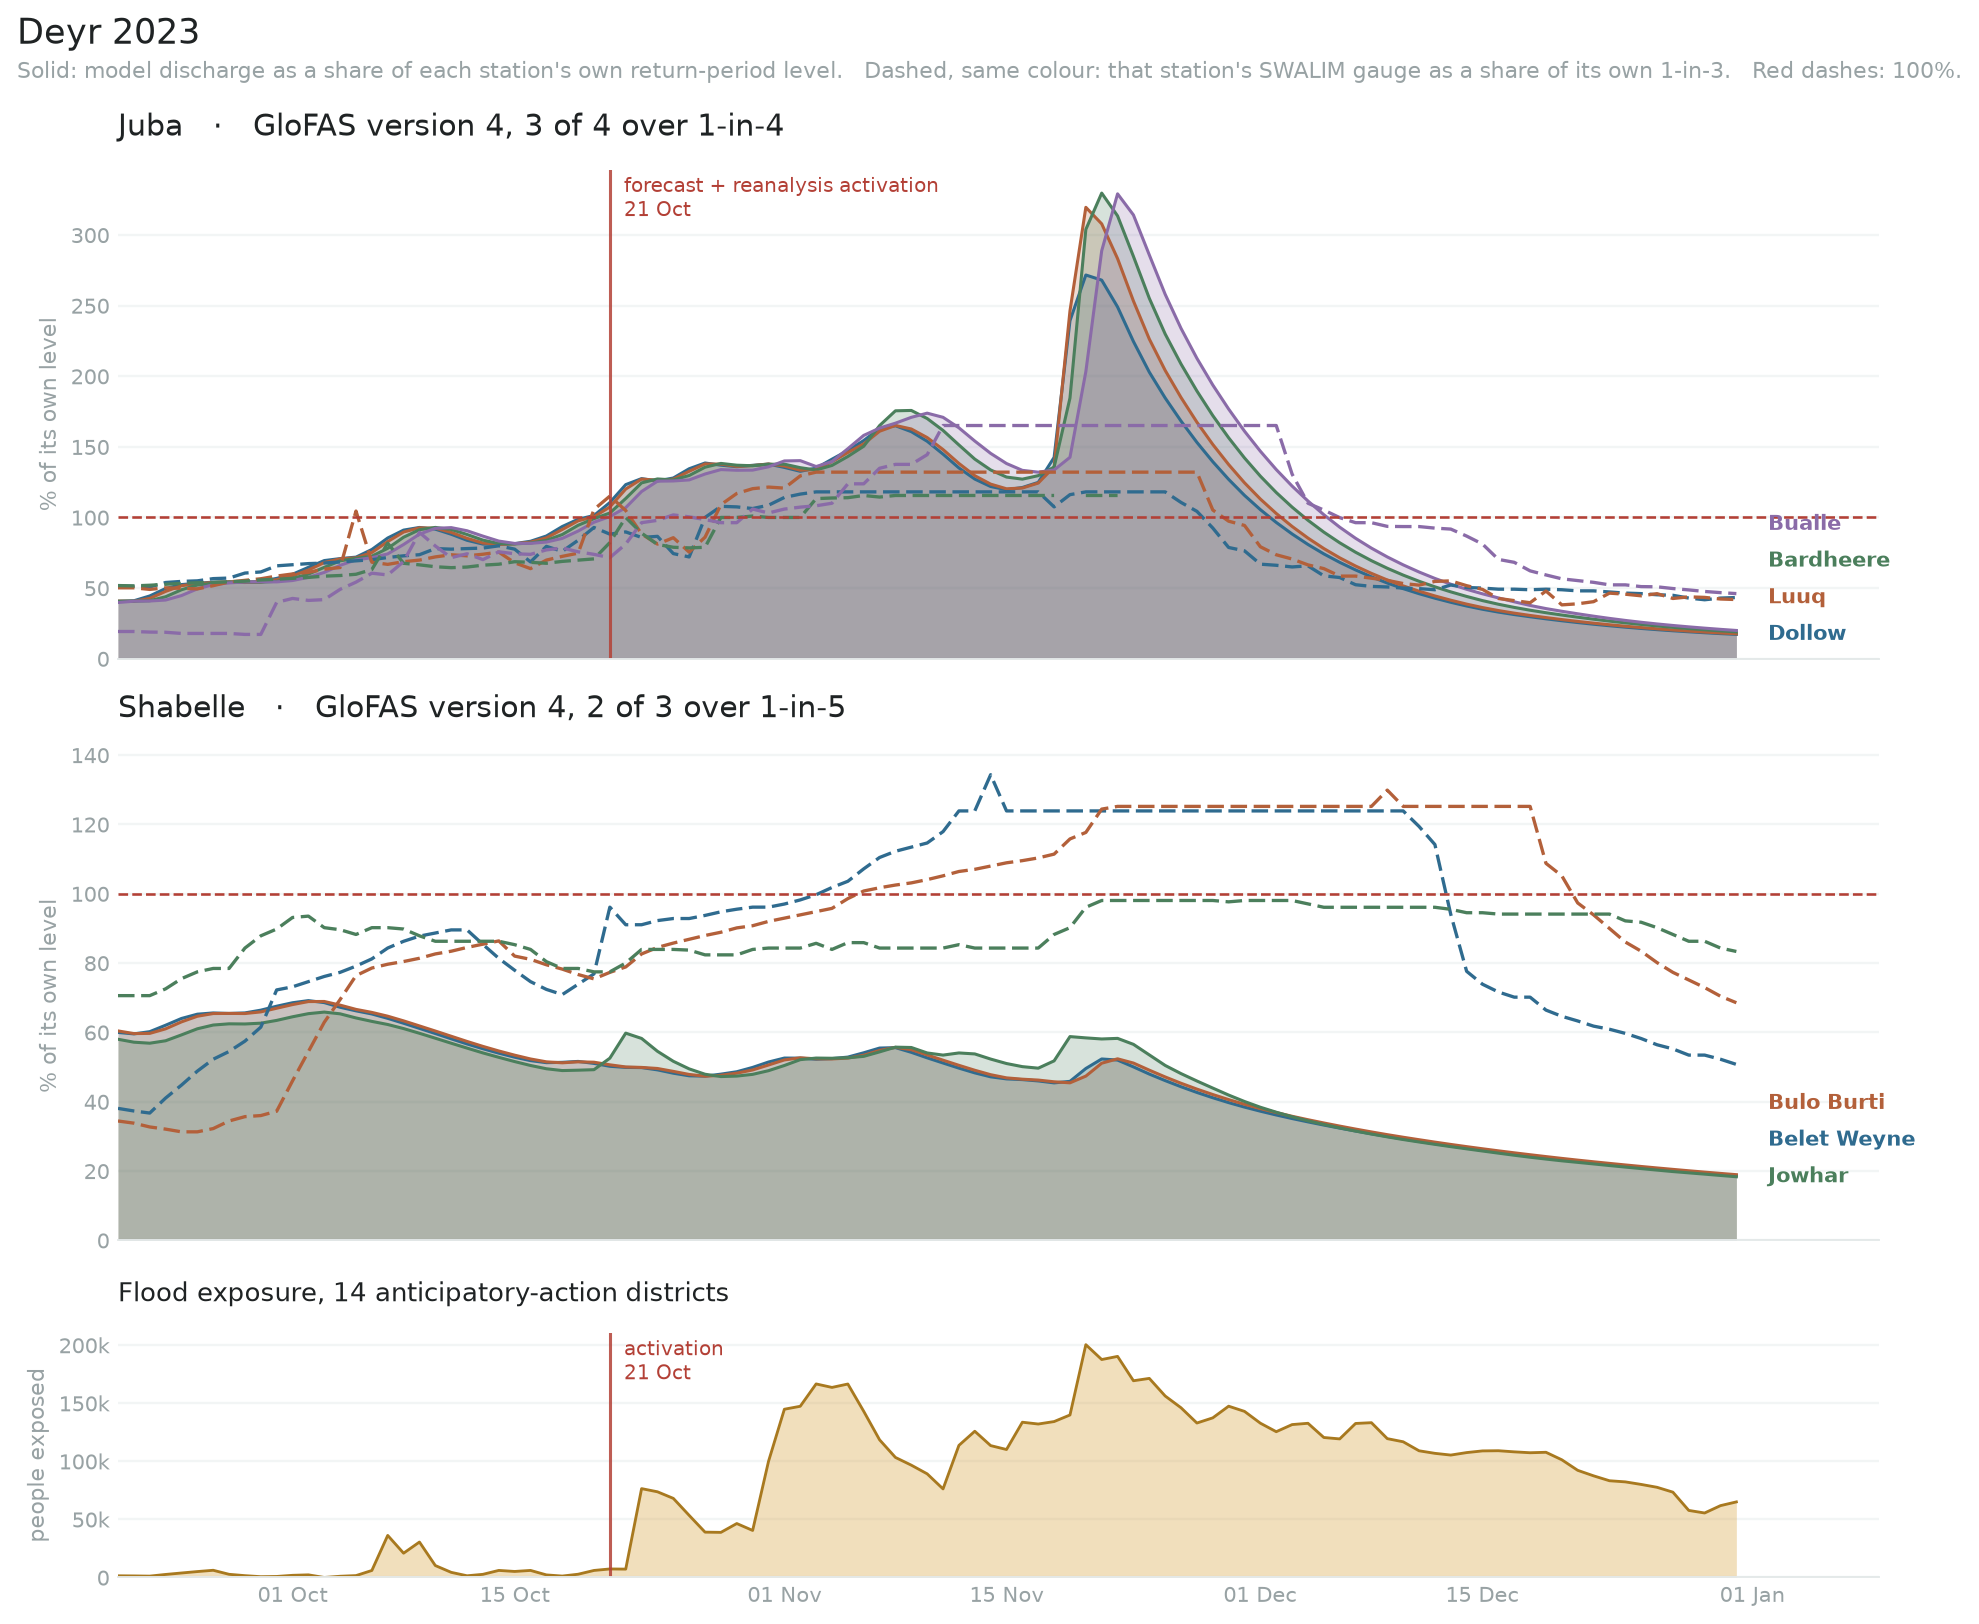Click the '120' tick on Shabelle y-axis
The width and height of the screenshot is (1979, 1624).
click(90, 825)
